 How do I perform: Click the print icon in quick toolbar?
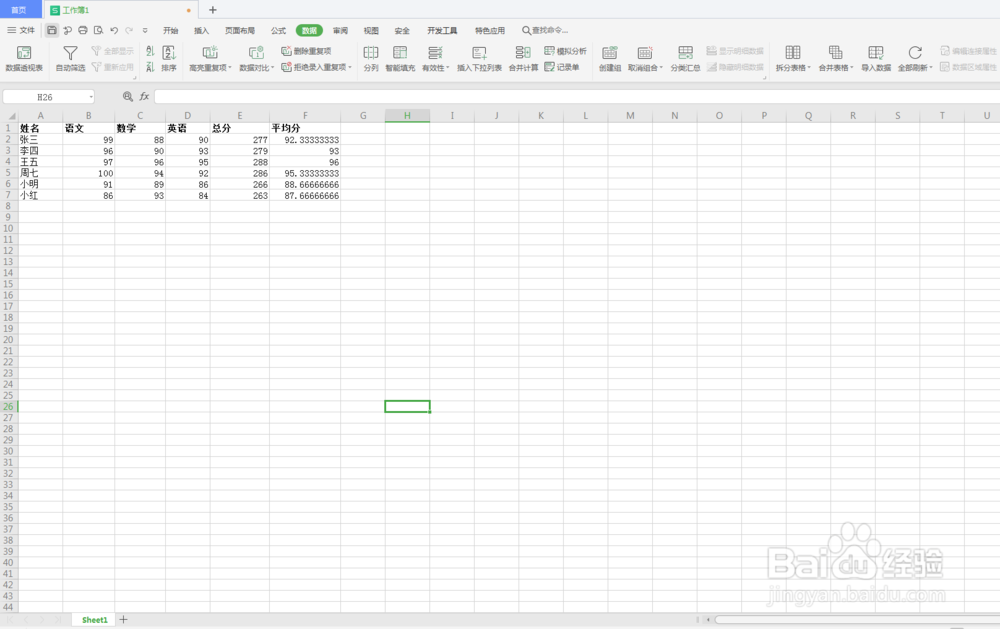coord(83,30)
